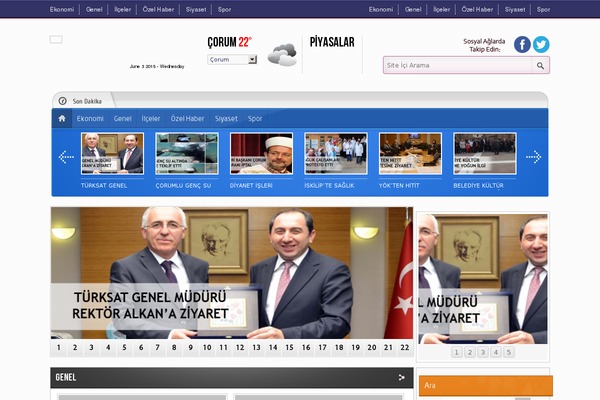Click the Son Dakika tab
This screenshot has width=600, height=400.
pos(83,101)
